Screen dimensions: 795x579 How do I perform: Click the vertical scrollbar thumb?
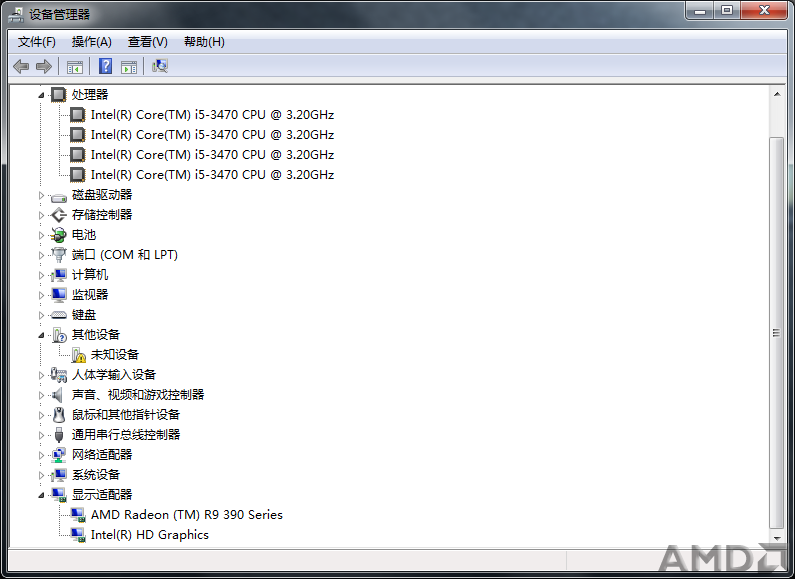(777, 333)
